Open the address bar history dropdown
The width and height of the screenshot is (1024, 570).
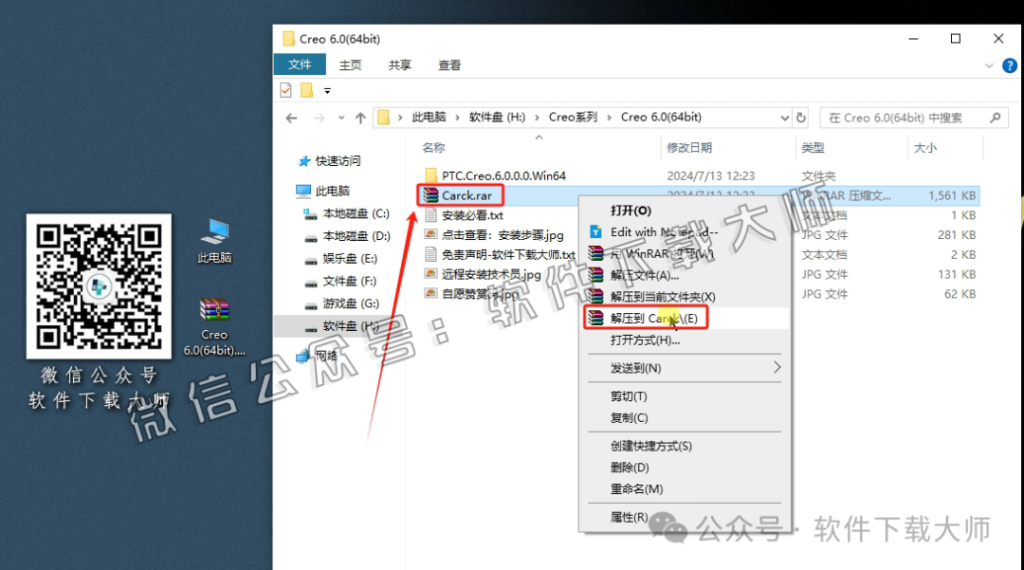point(784,118)
